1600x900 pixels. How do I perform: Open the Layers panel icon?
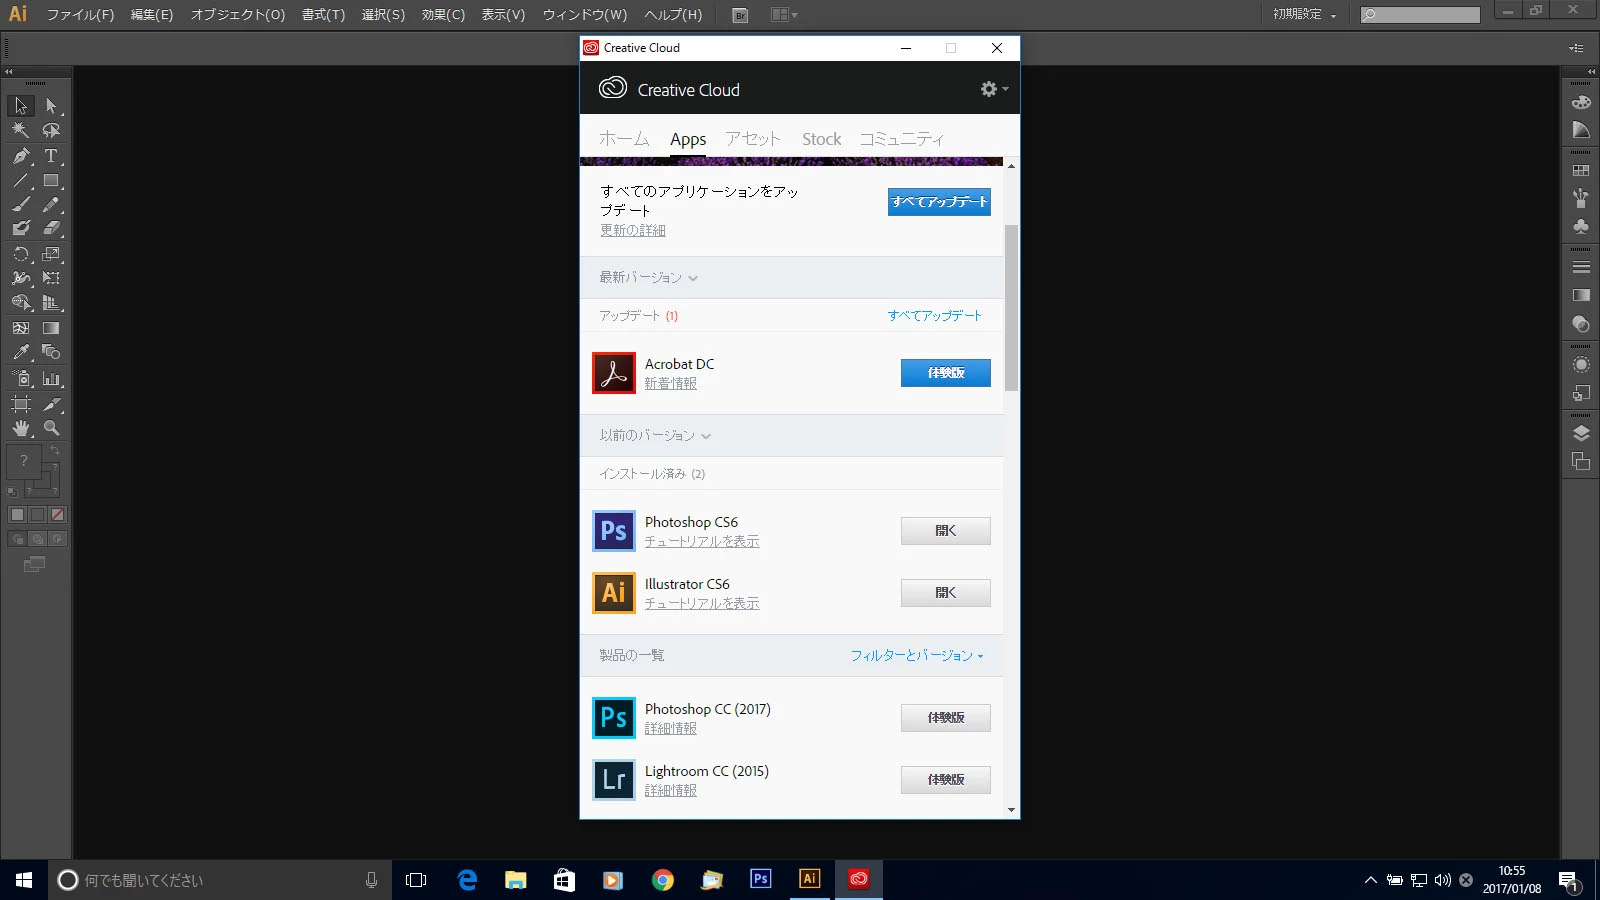[1581, 433]
